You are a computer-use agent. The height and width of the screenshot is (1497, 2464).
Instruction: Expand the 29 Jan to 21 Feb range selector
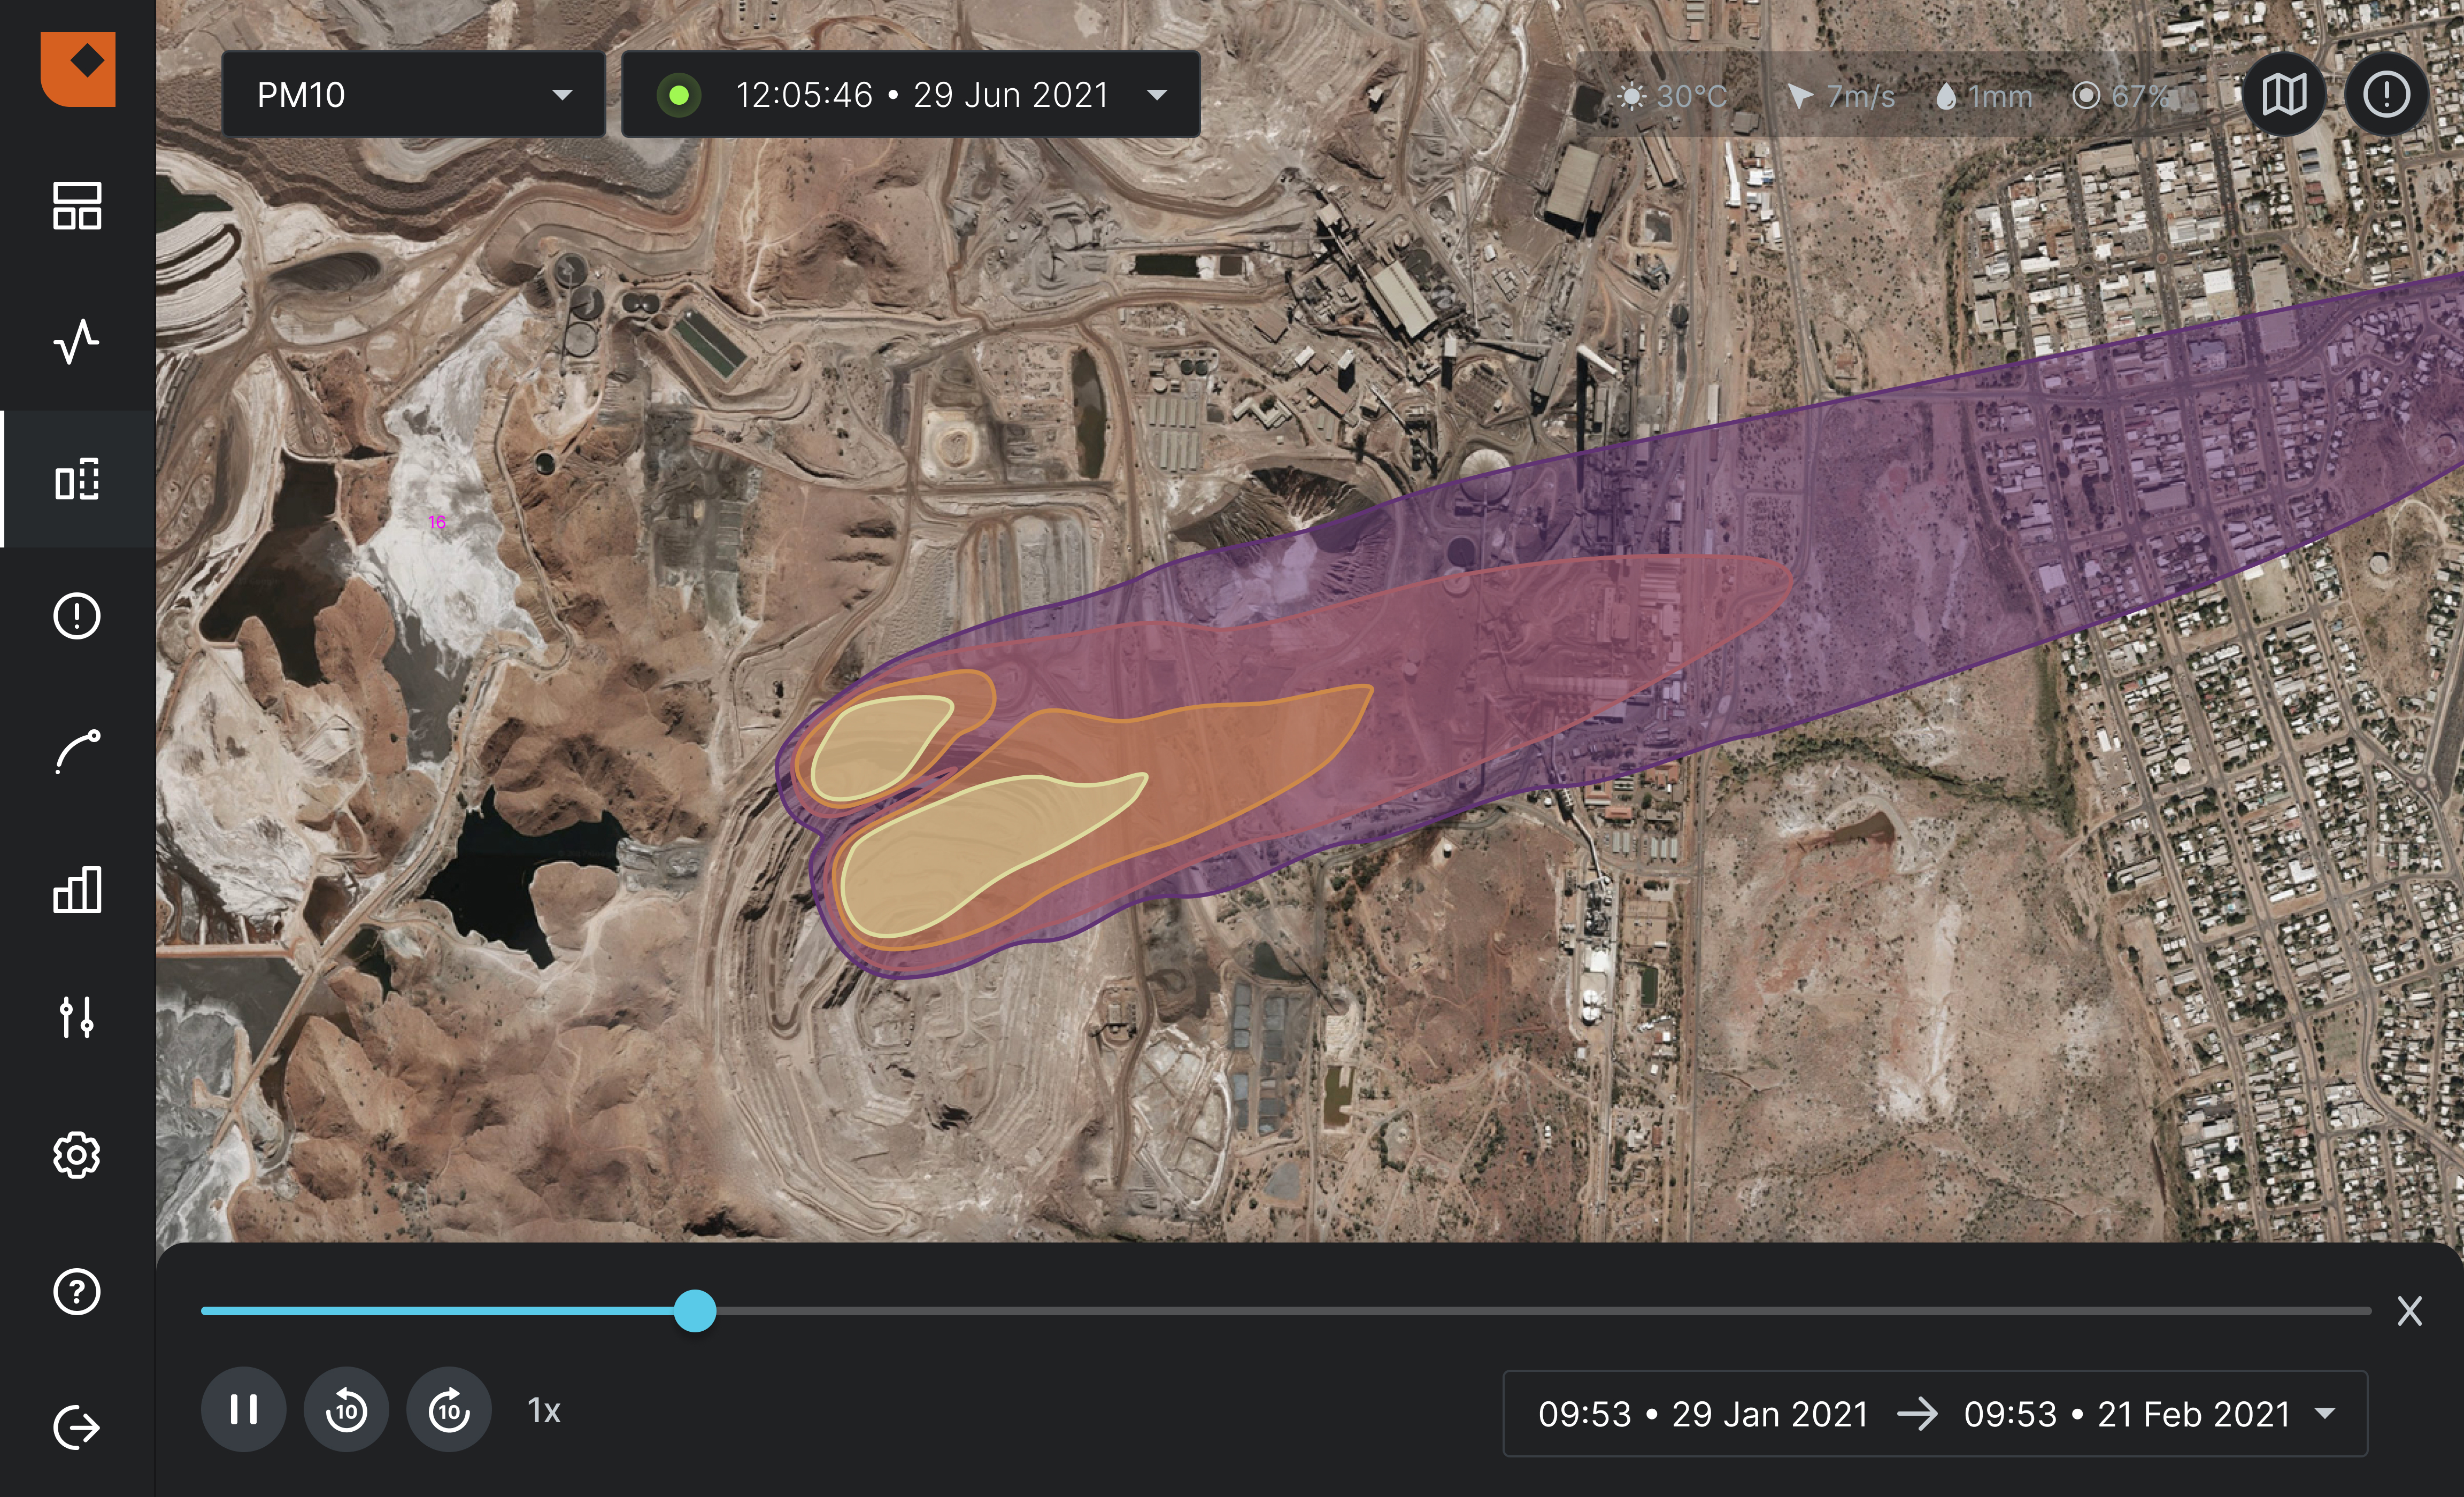coord(1934,1414)
